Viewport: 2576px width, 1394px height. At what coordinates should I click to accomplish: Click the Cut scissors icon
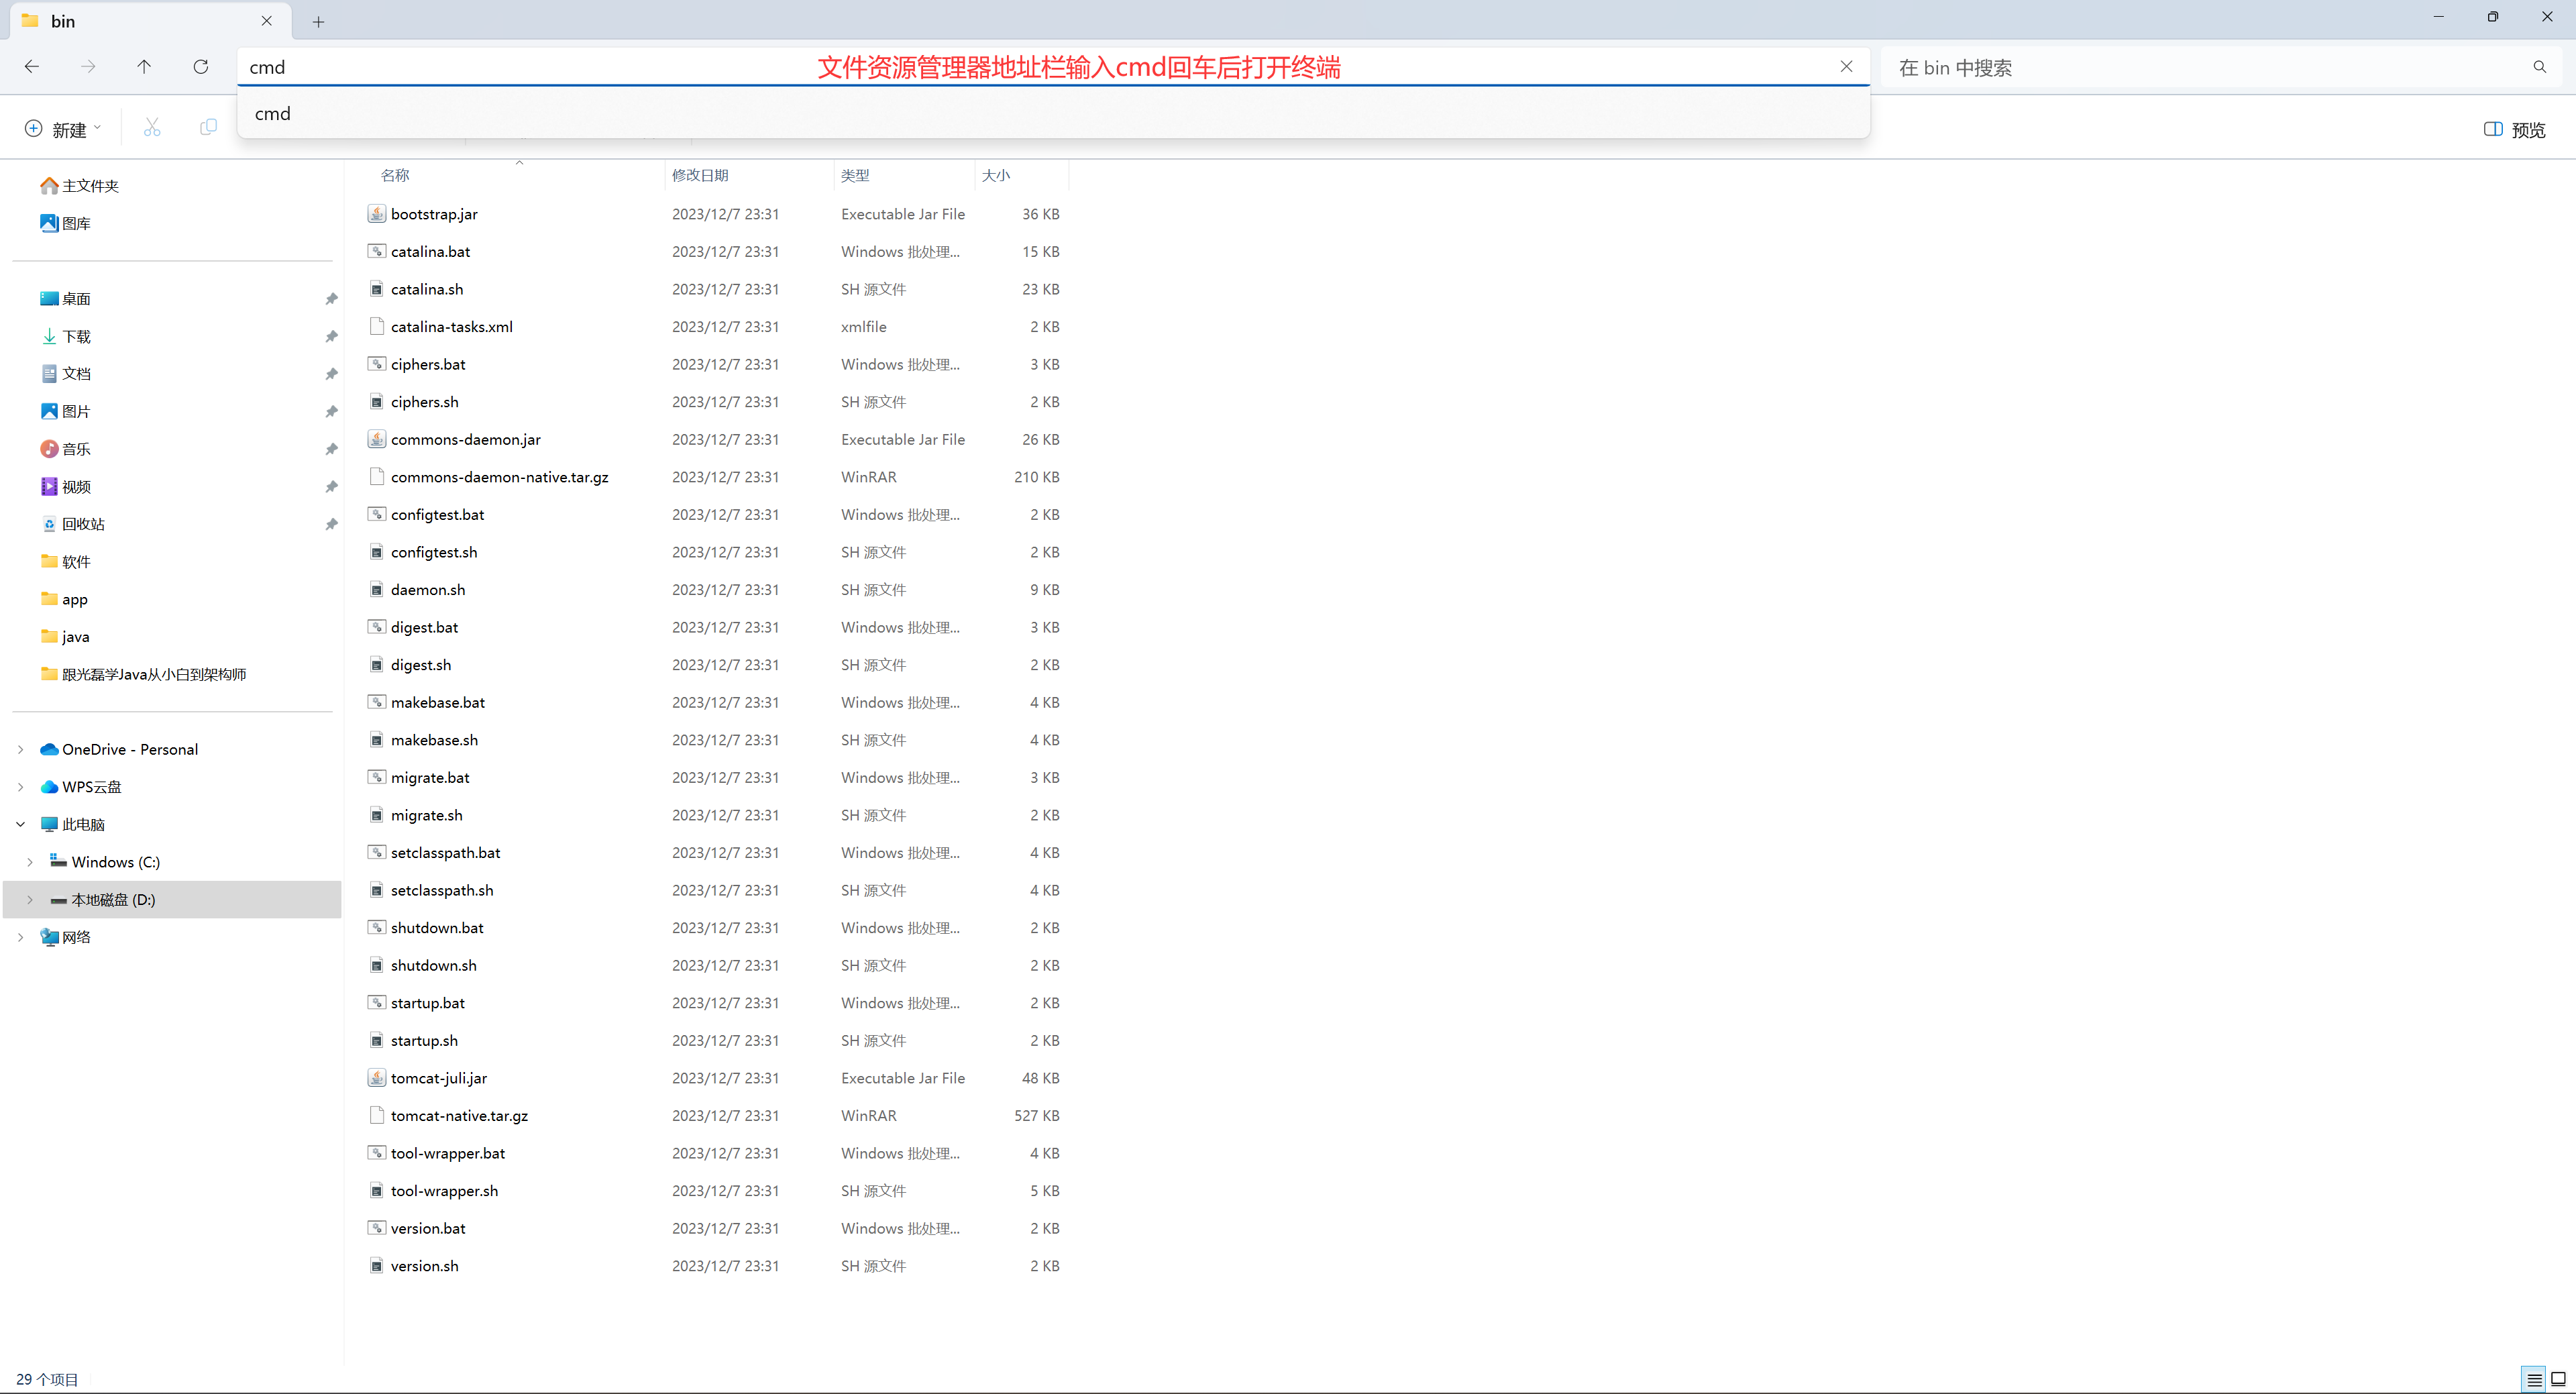pos(152,128)
